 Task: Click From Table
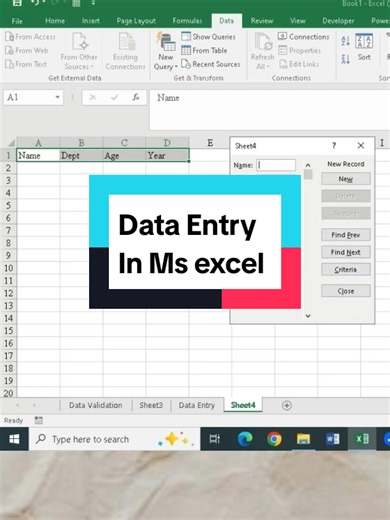pyautogui.click(x=204, y=50)
